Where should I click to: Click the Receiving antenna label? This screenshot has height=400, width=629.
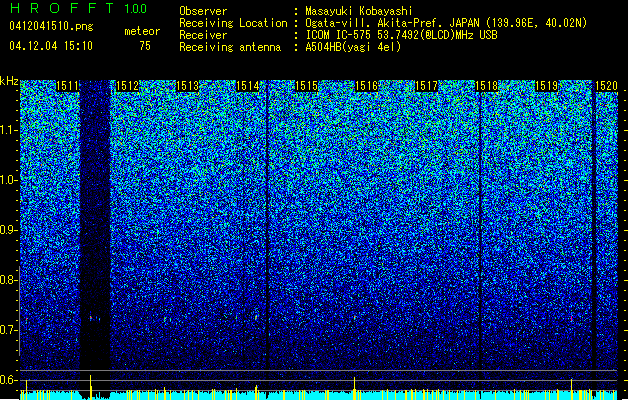click(230, 47)
